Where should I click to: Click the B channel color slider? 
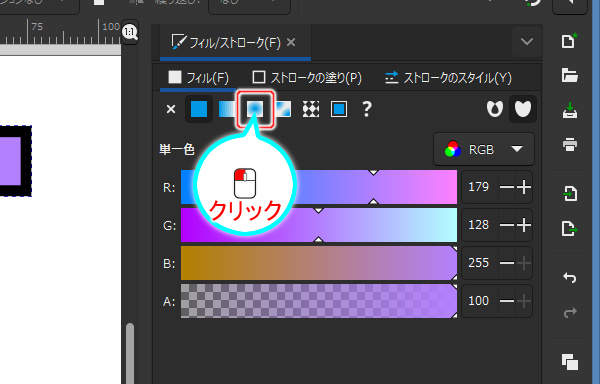[319, 263]
